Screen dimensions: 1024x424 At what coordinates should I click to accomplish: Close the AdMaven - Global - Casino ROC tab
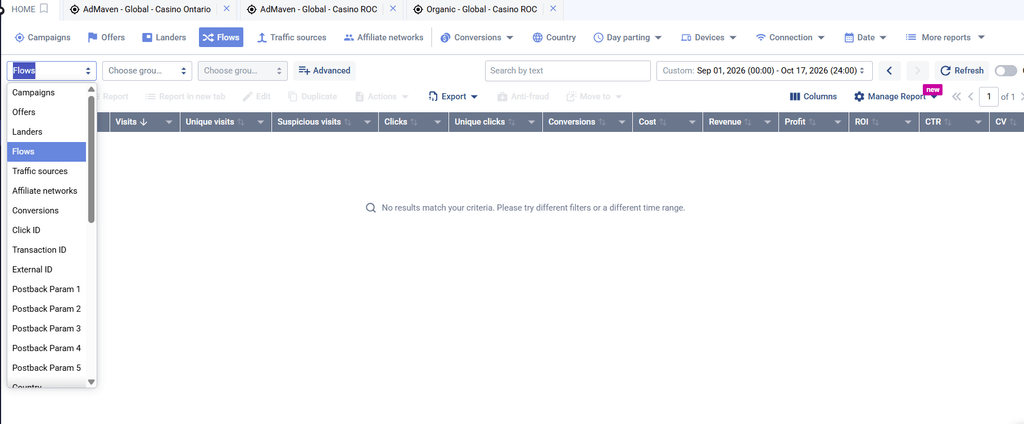click(392, 8)
